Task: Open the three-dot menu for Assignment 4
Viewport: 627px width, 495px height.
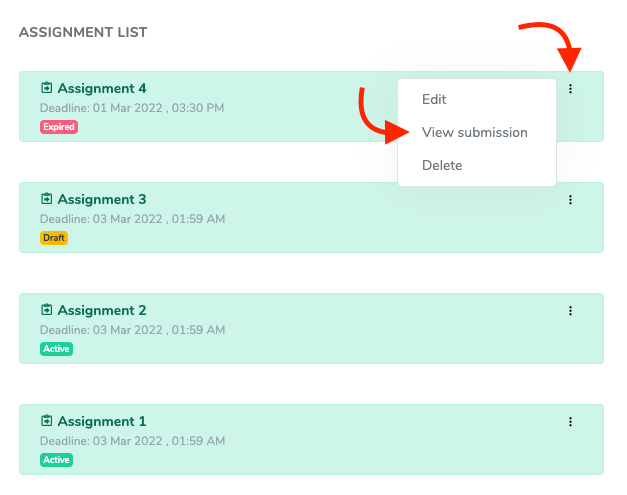Action: [x=570, y=89]
